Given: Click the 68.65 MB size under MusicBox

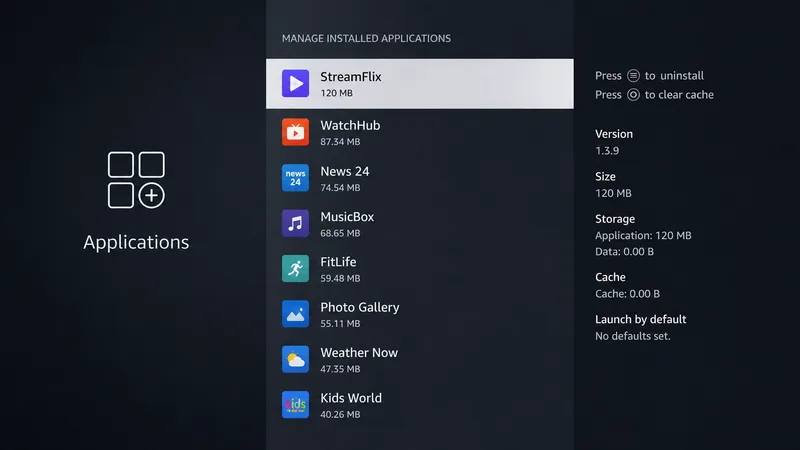Looking at the screenshot, I should 340,233.
